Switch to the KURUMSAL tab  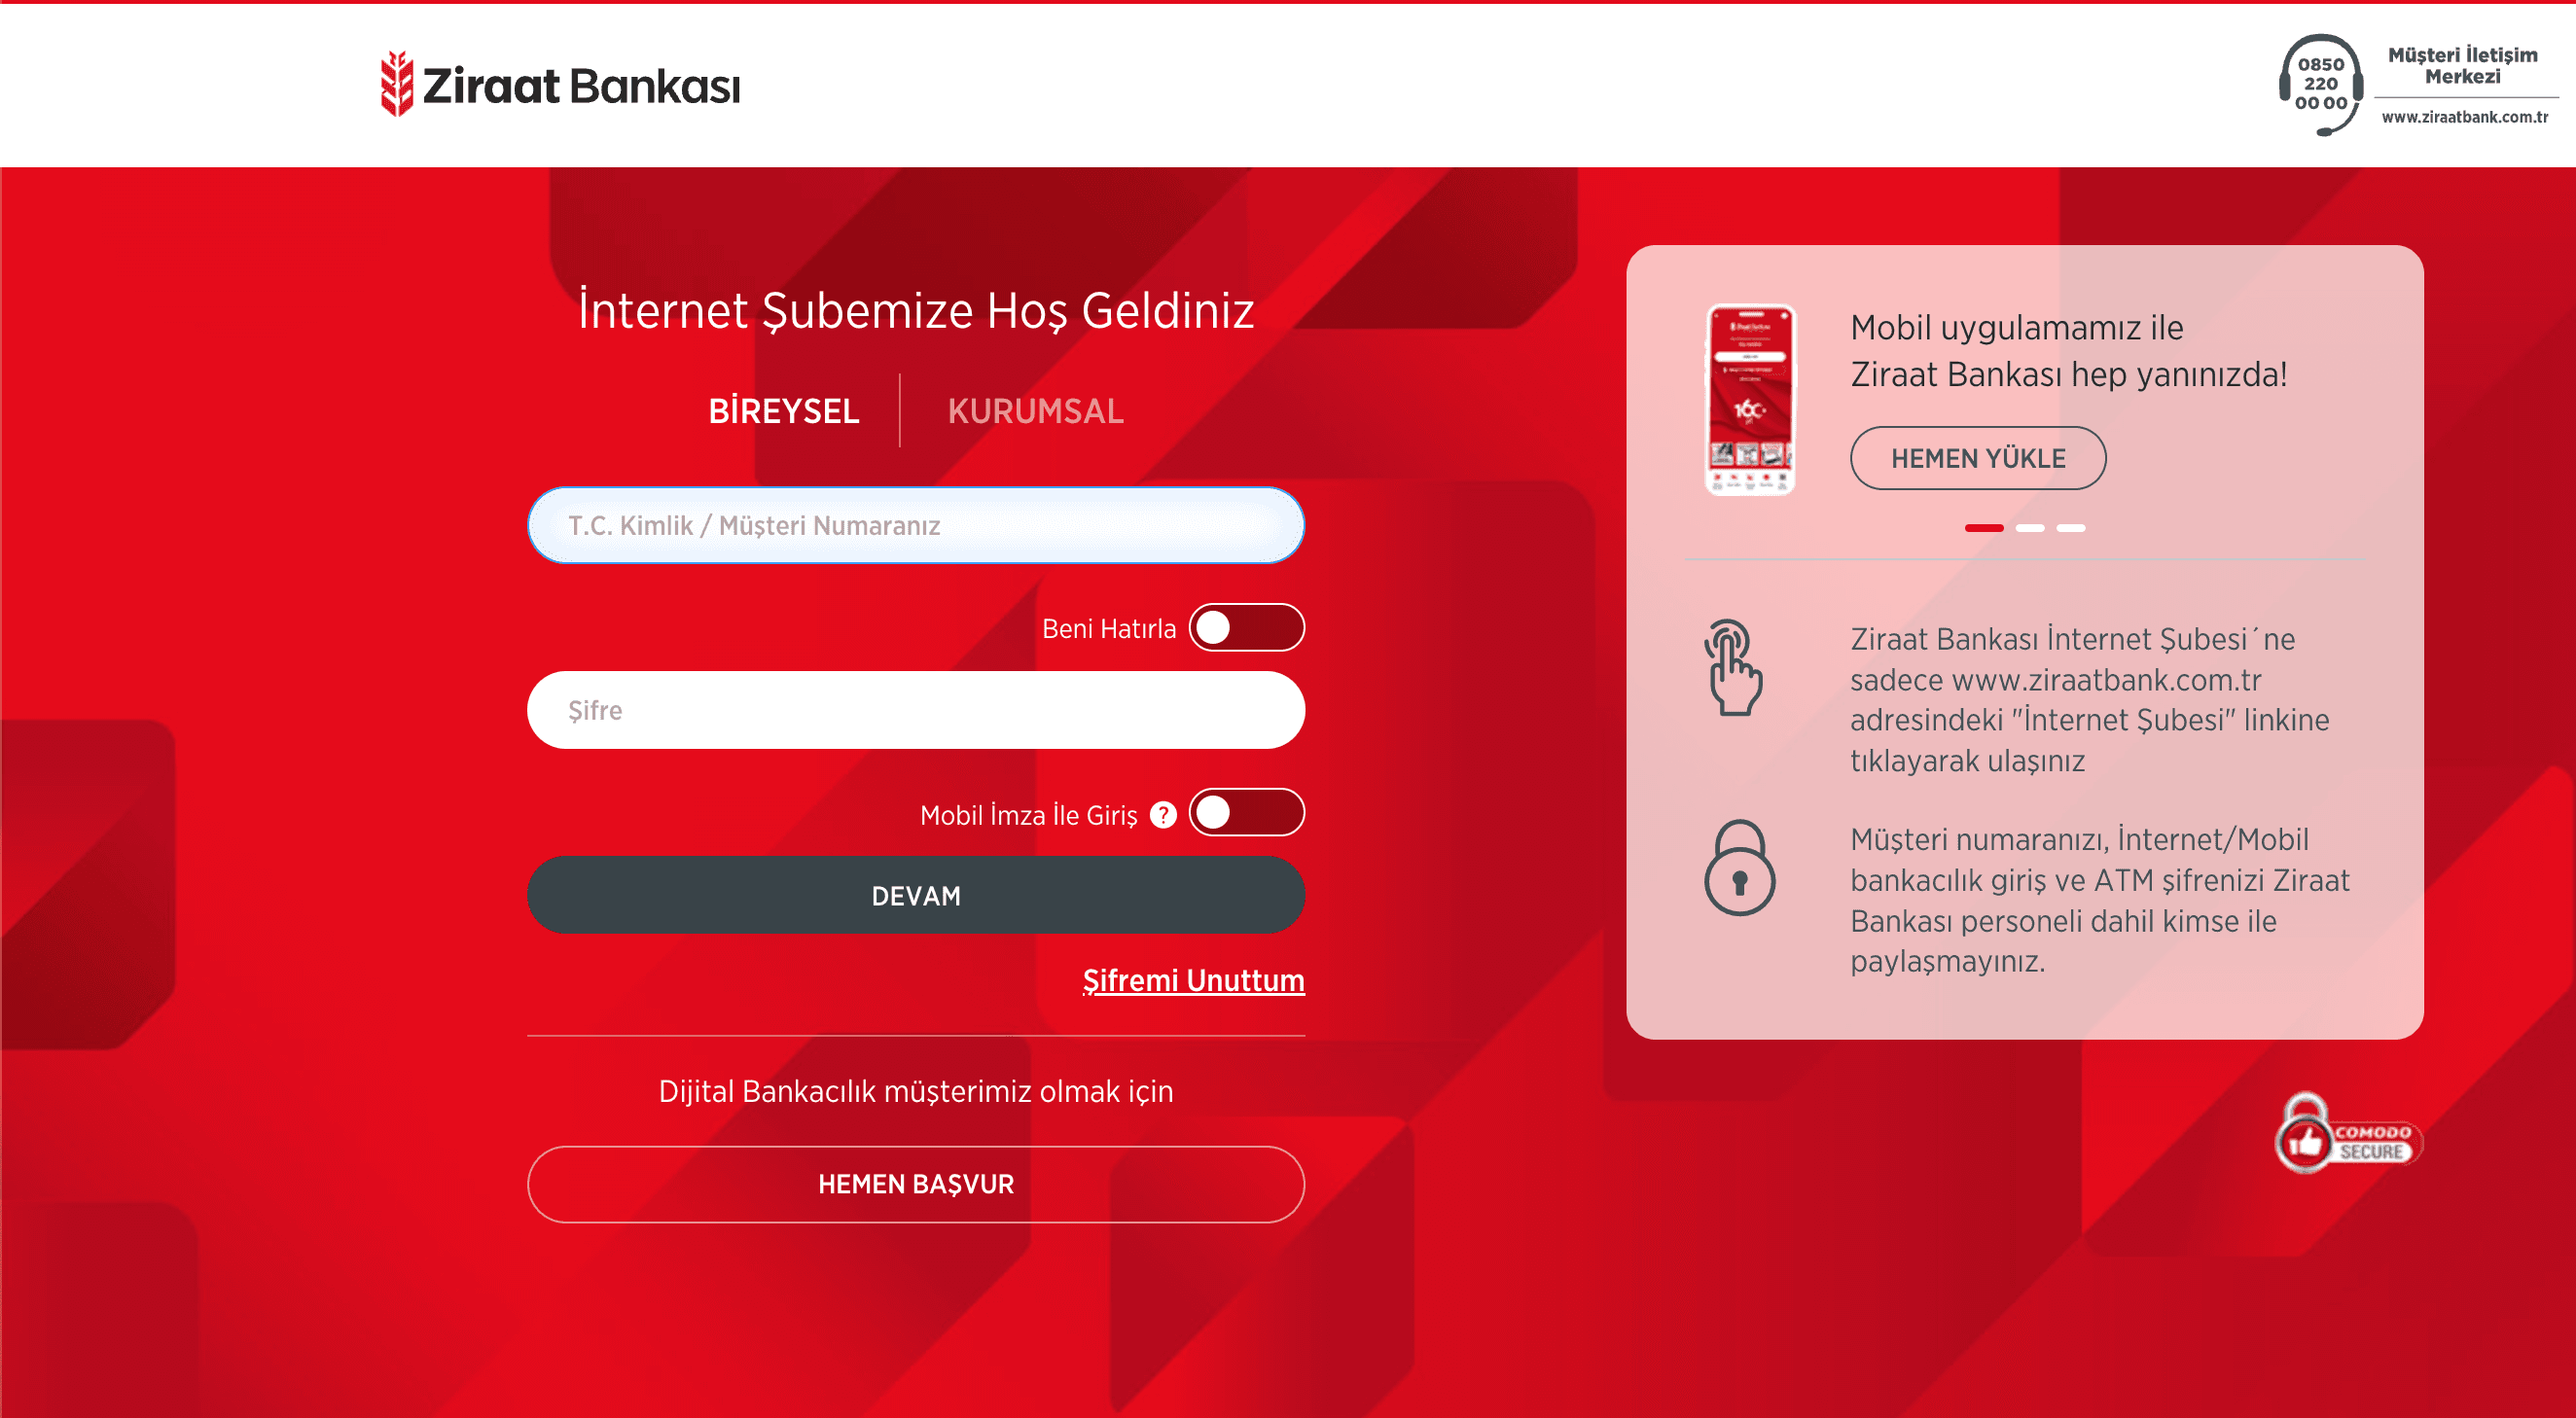point(1035,411)
